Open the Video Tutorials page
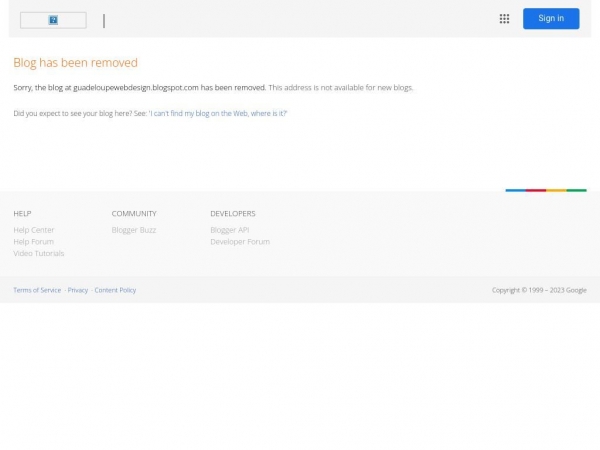600x450 pixels. [38, 253]
